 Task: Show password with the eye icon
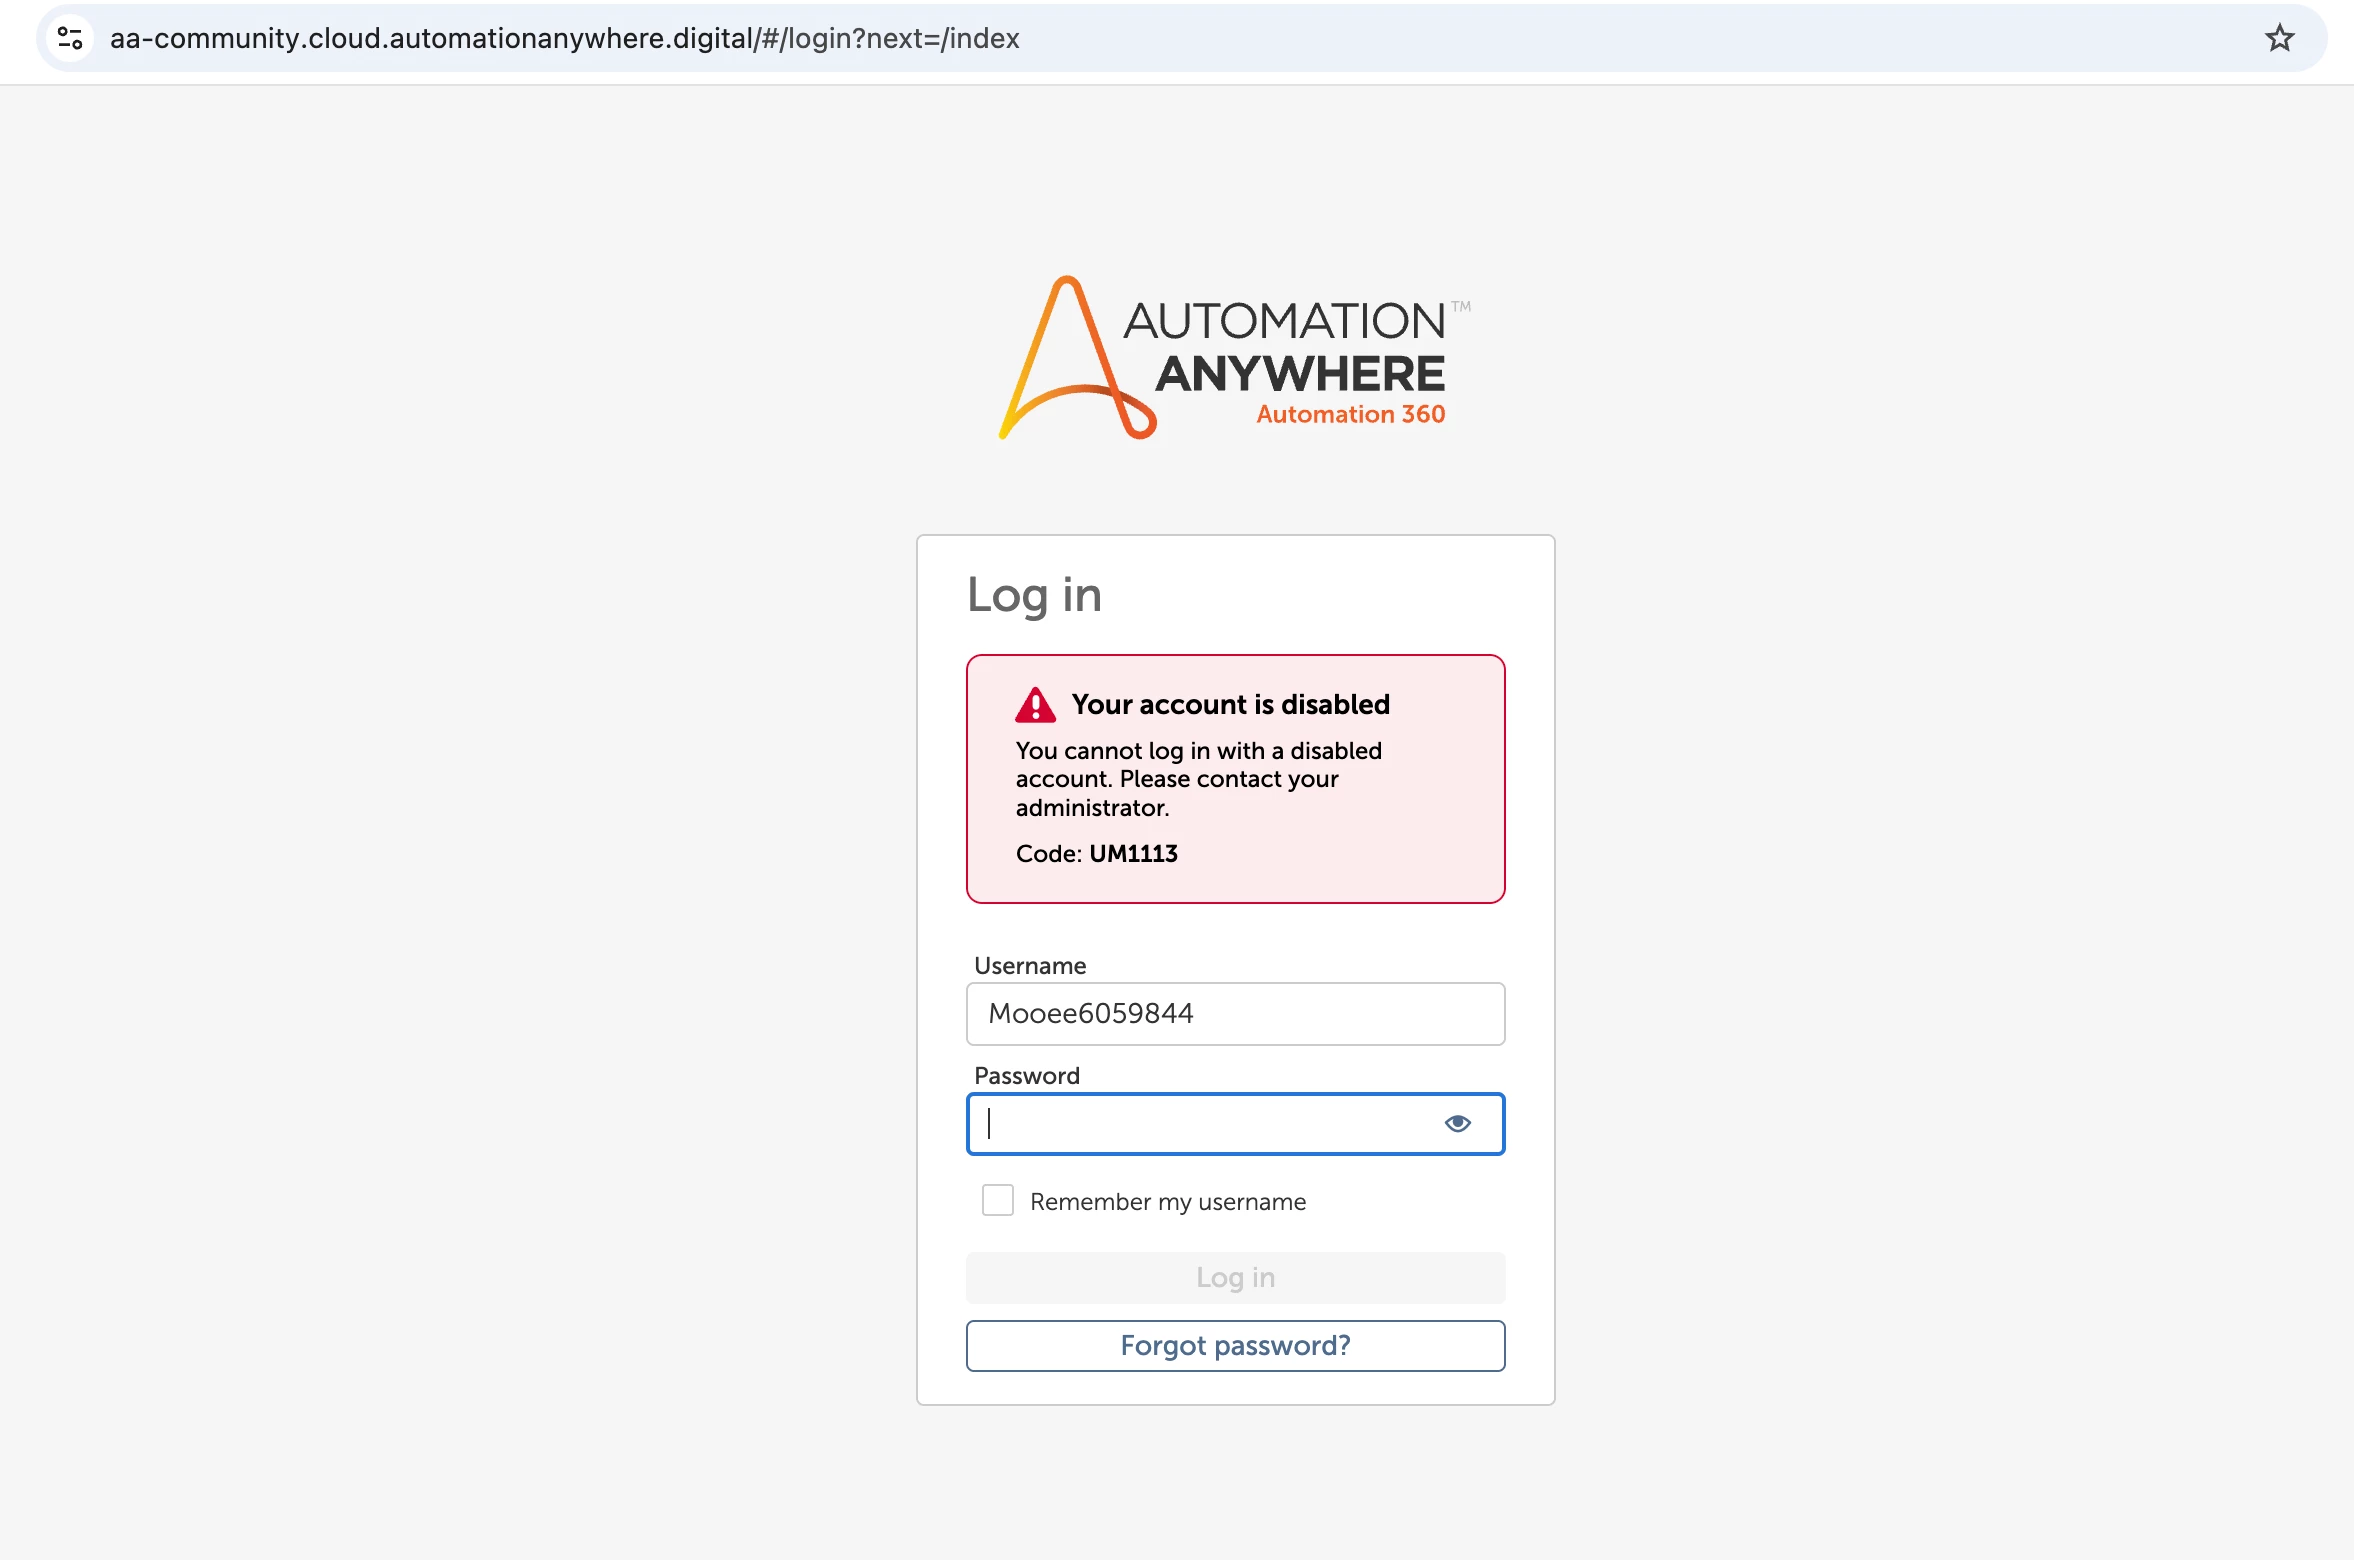(1457, 1124)
